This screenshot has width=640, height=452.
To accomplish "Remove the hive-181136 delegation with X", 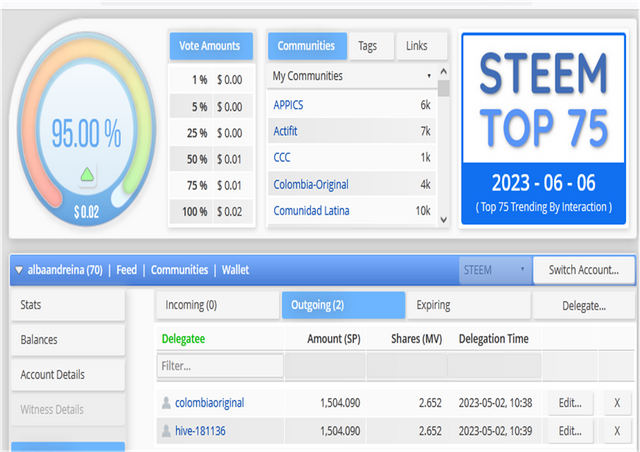I will point(617,431).
